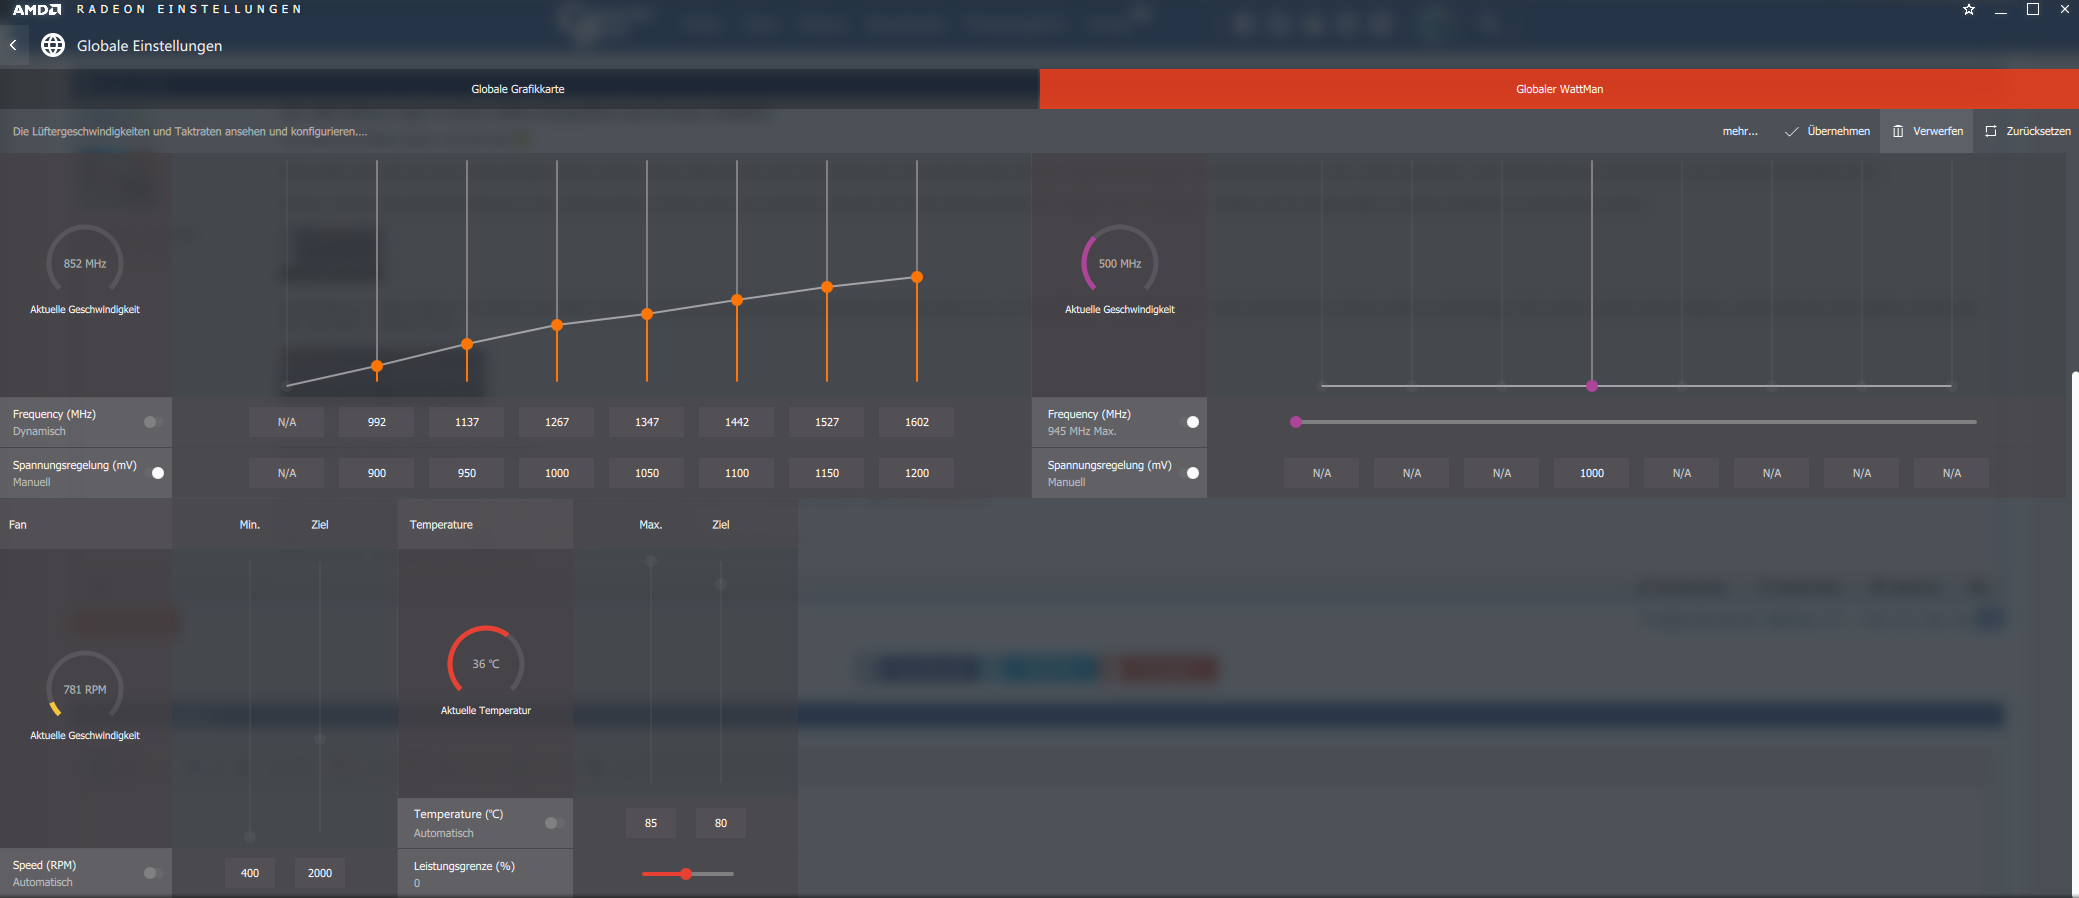Click the AMD logo
This screenshot has height=898, width=2079.
37,9
